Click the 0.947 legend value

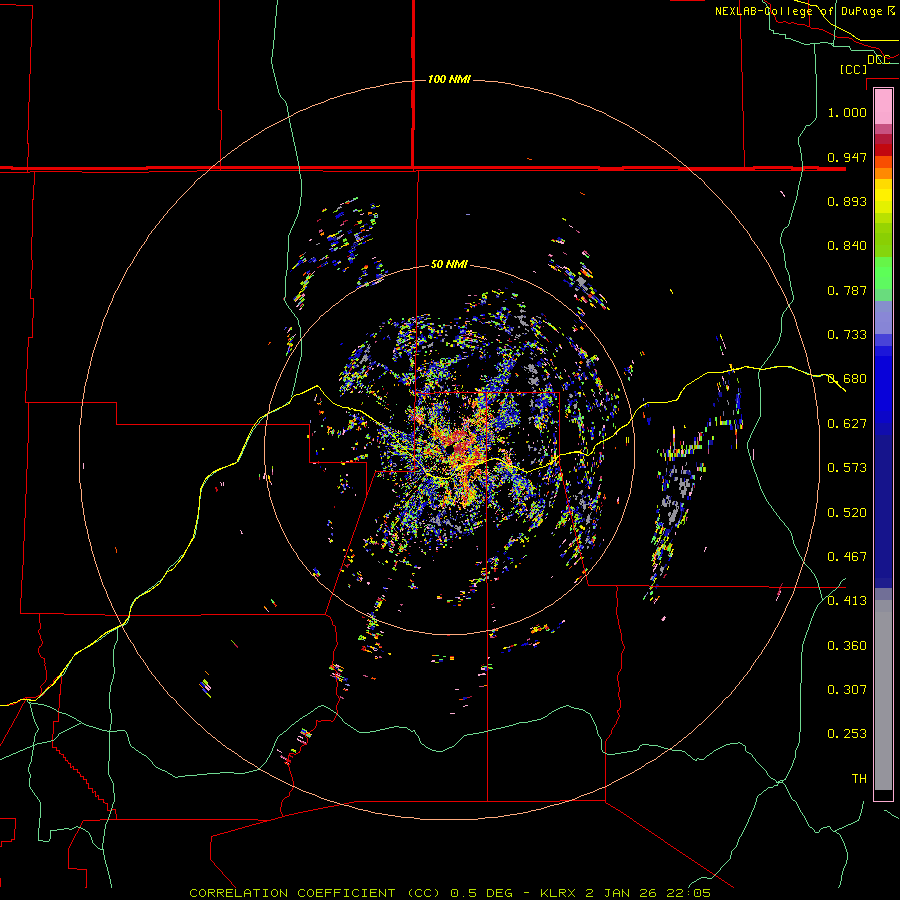[x=847, y=157]
